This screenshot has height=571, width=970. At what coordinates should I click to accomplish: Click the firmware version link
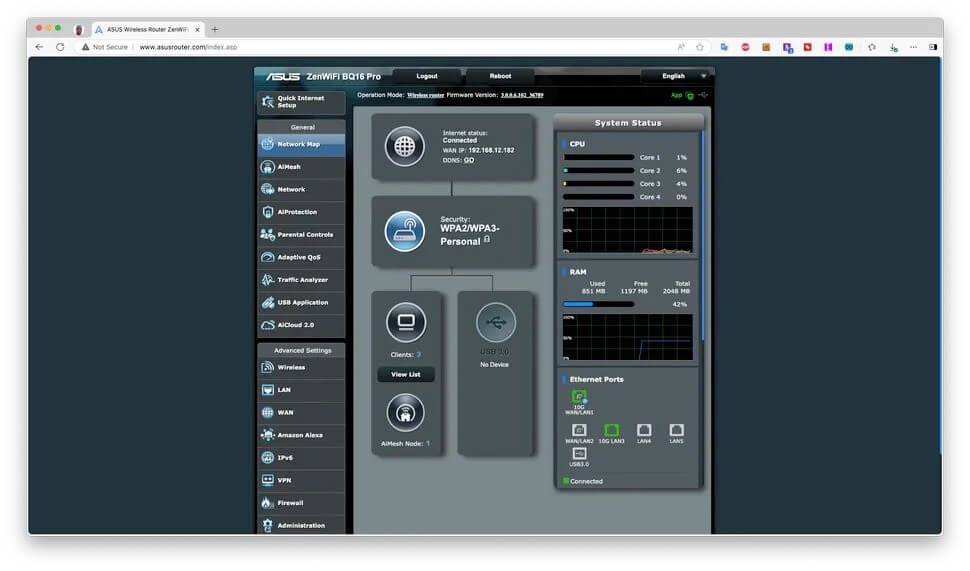coord(522,95)
